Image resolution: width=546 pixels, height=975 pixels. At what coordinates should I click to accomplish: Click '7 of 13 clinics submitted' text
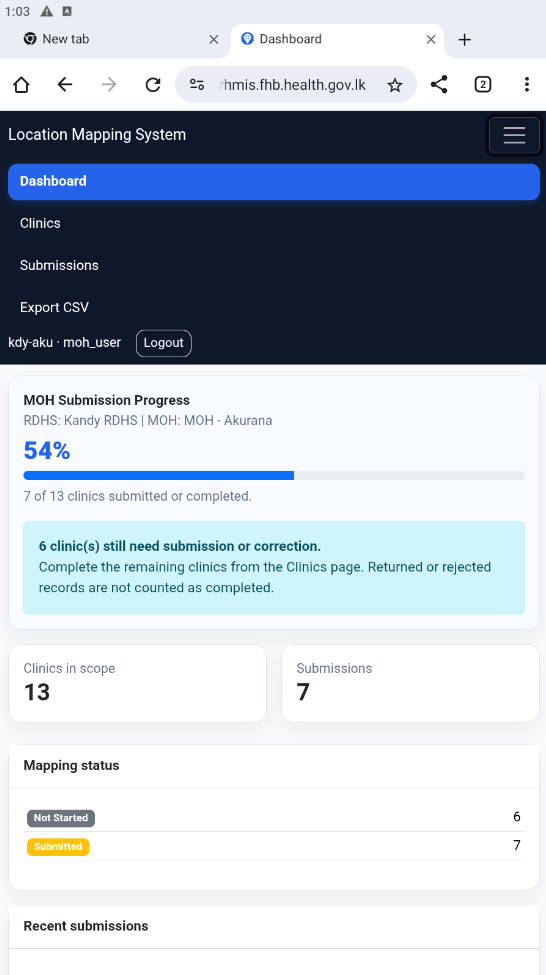click(x=137, y=497)
